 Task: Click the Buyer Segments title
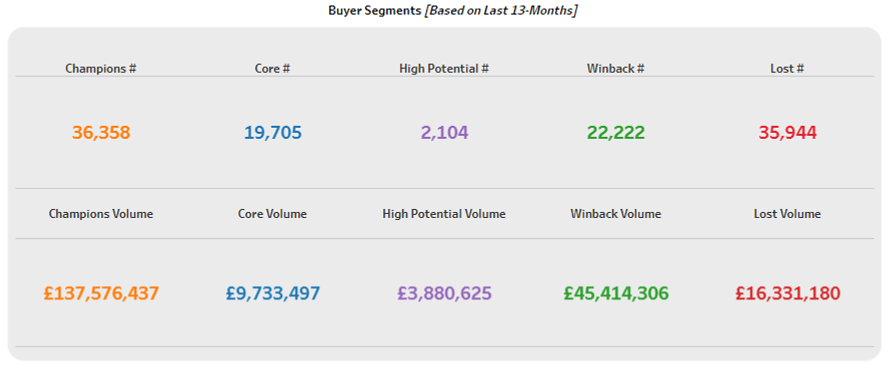click(x=375, y=11)
